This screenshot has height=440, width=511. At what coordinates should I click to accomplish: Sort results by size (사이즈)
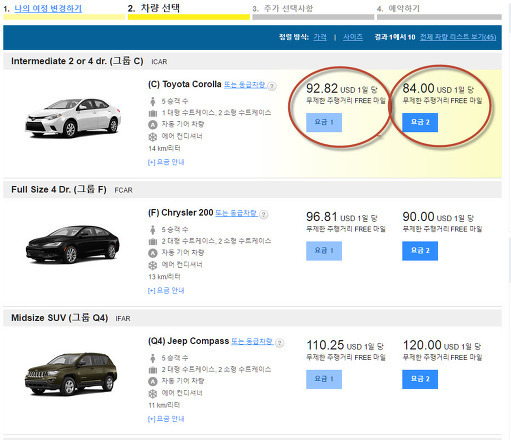(353, 37)
